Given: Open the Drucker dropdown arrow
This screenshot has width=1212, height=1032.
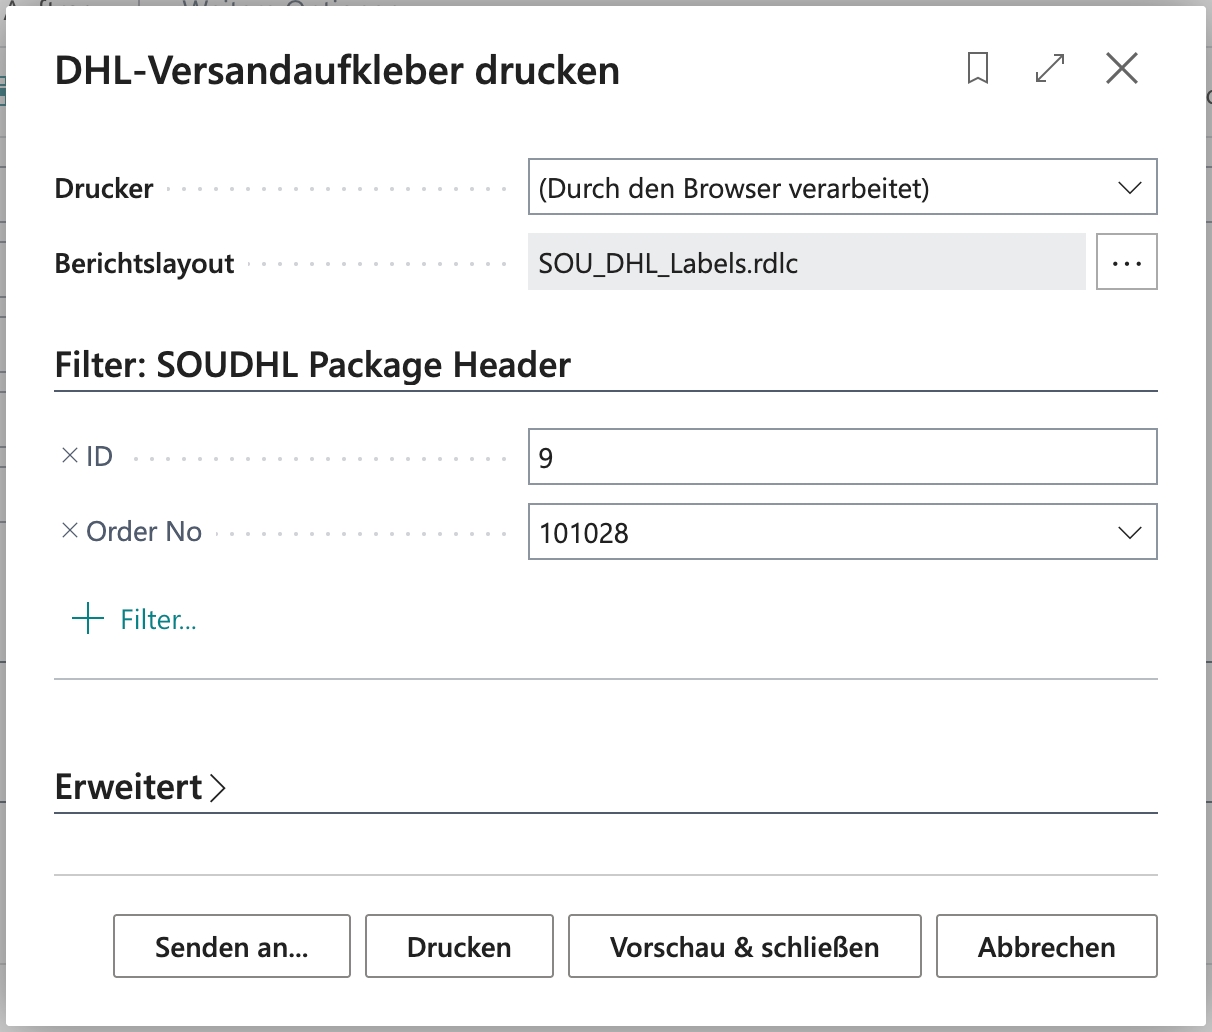Looking at the screenshot, I should tap(1129, 188).
